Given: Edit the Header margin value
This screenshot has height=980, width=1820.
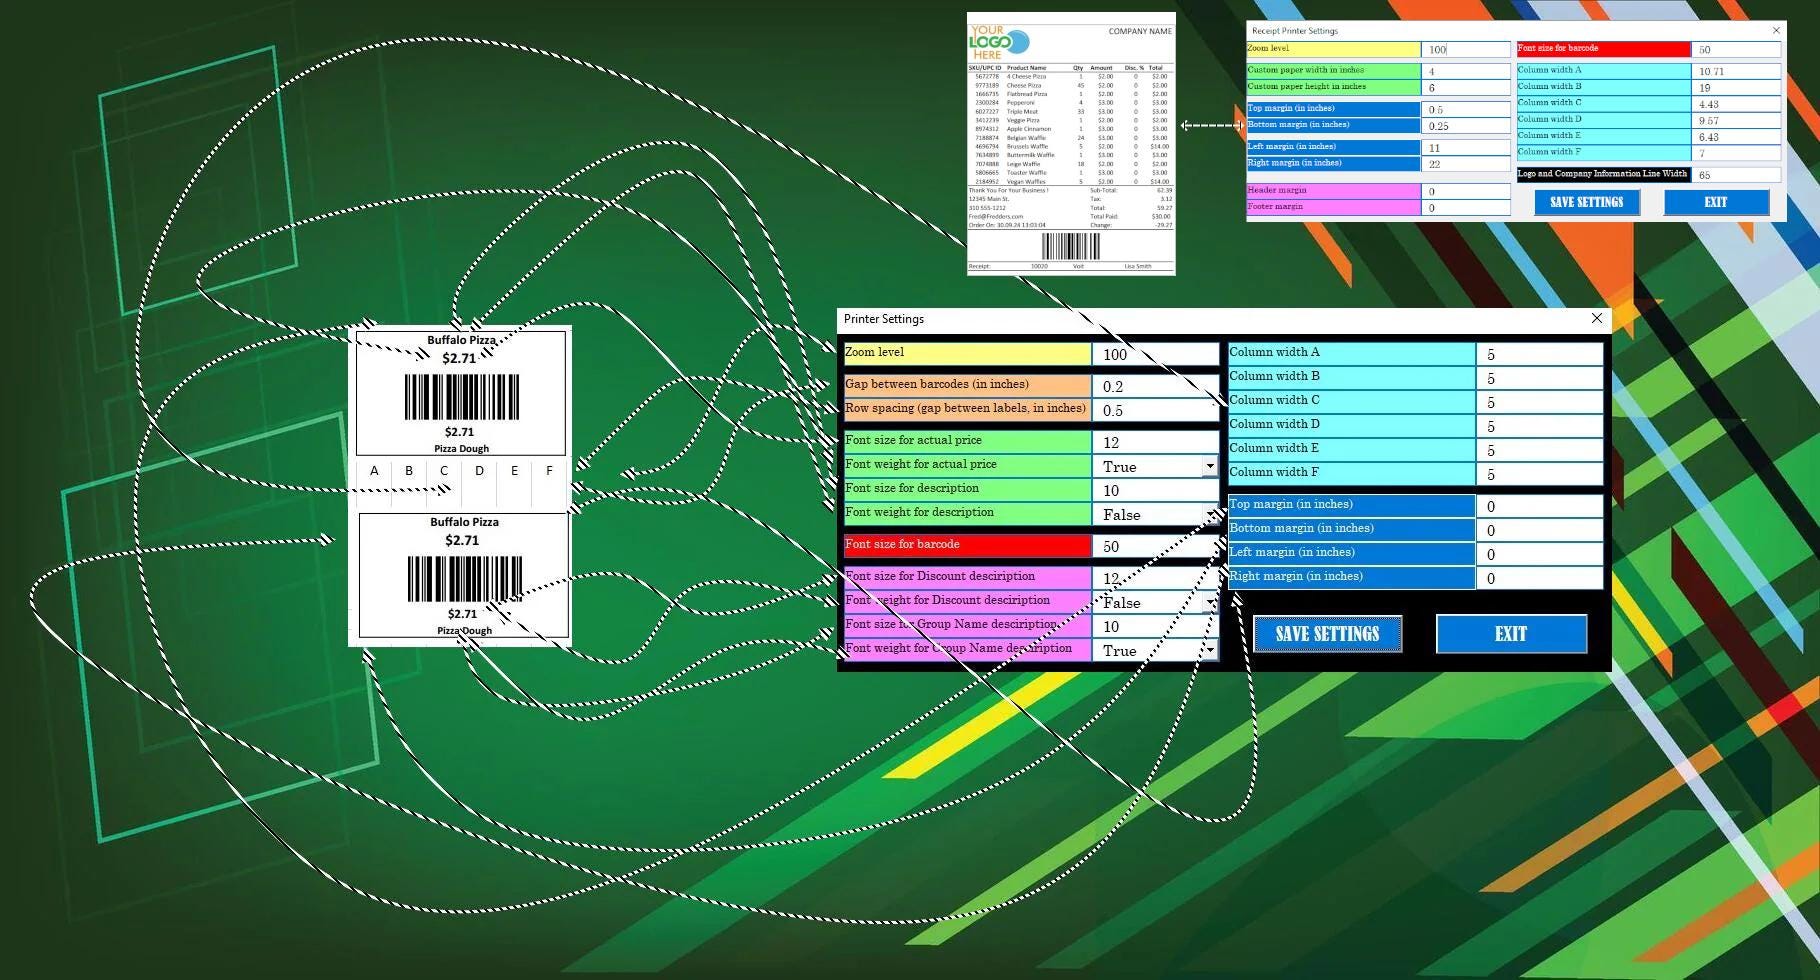Looking at the screenshot, I should tap(1465, 189).
